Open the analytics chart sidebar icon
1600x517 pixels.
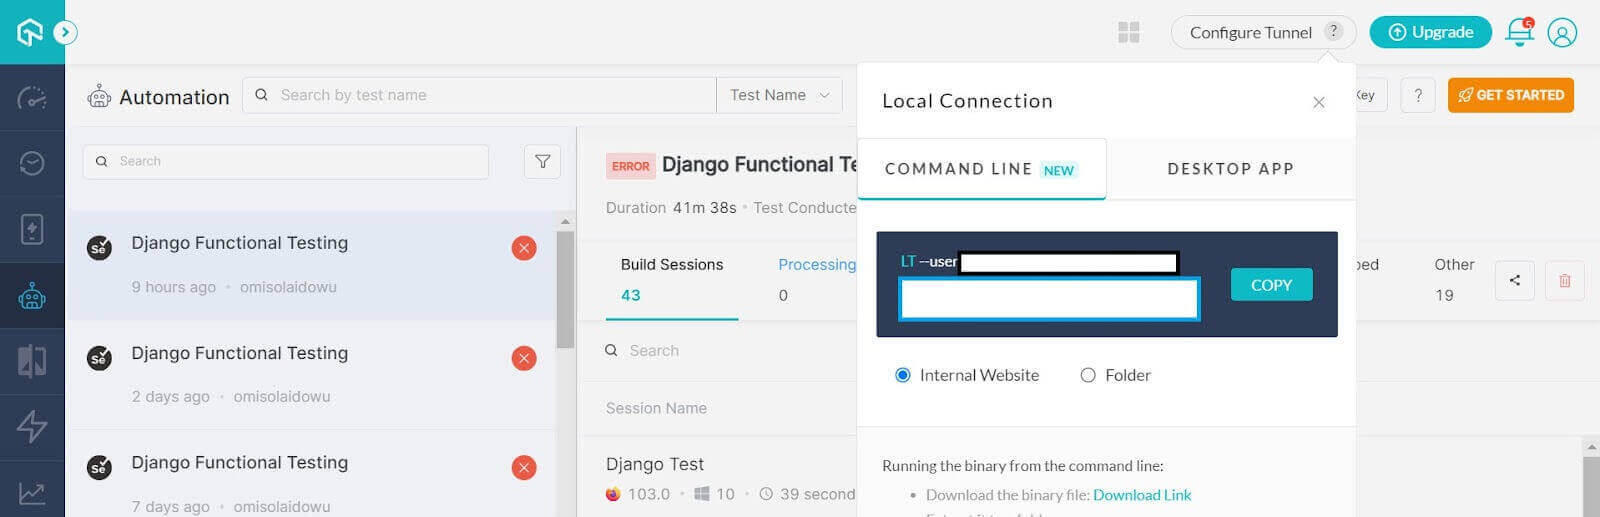(32, 493)
